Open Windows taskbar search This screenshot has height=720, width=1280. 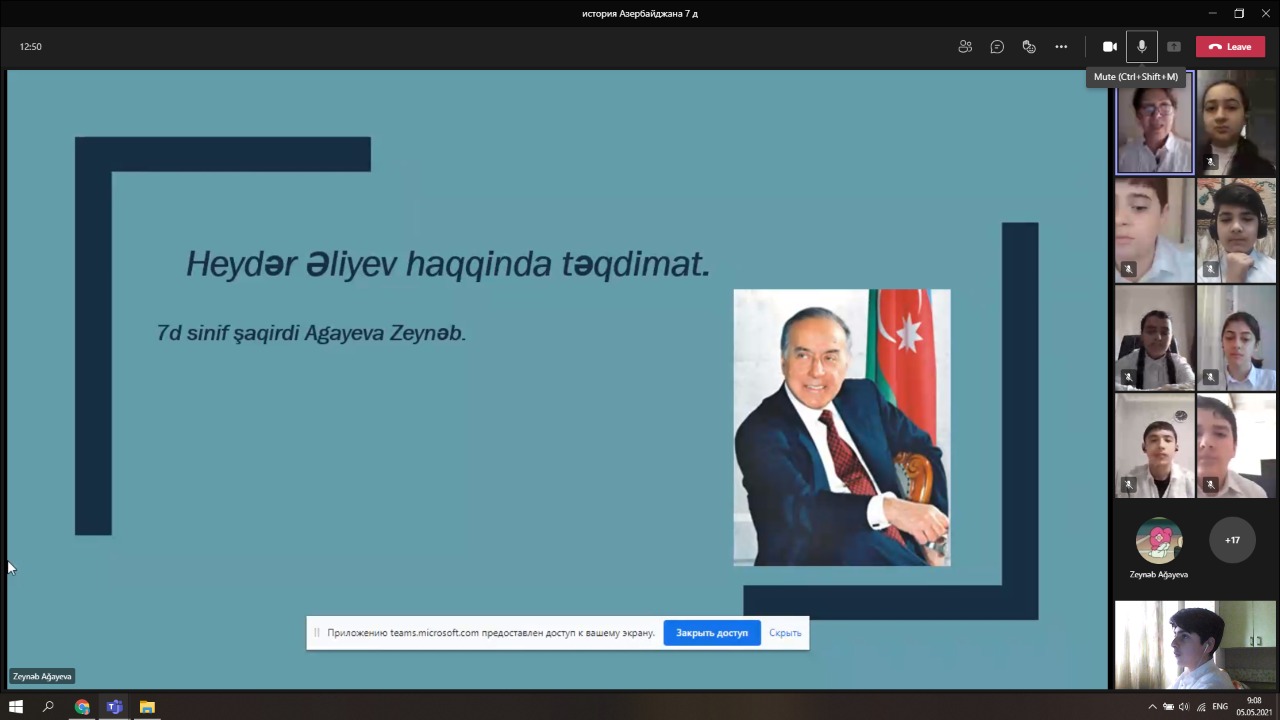(48, 707)
